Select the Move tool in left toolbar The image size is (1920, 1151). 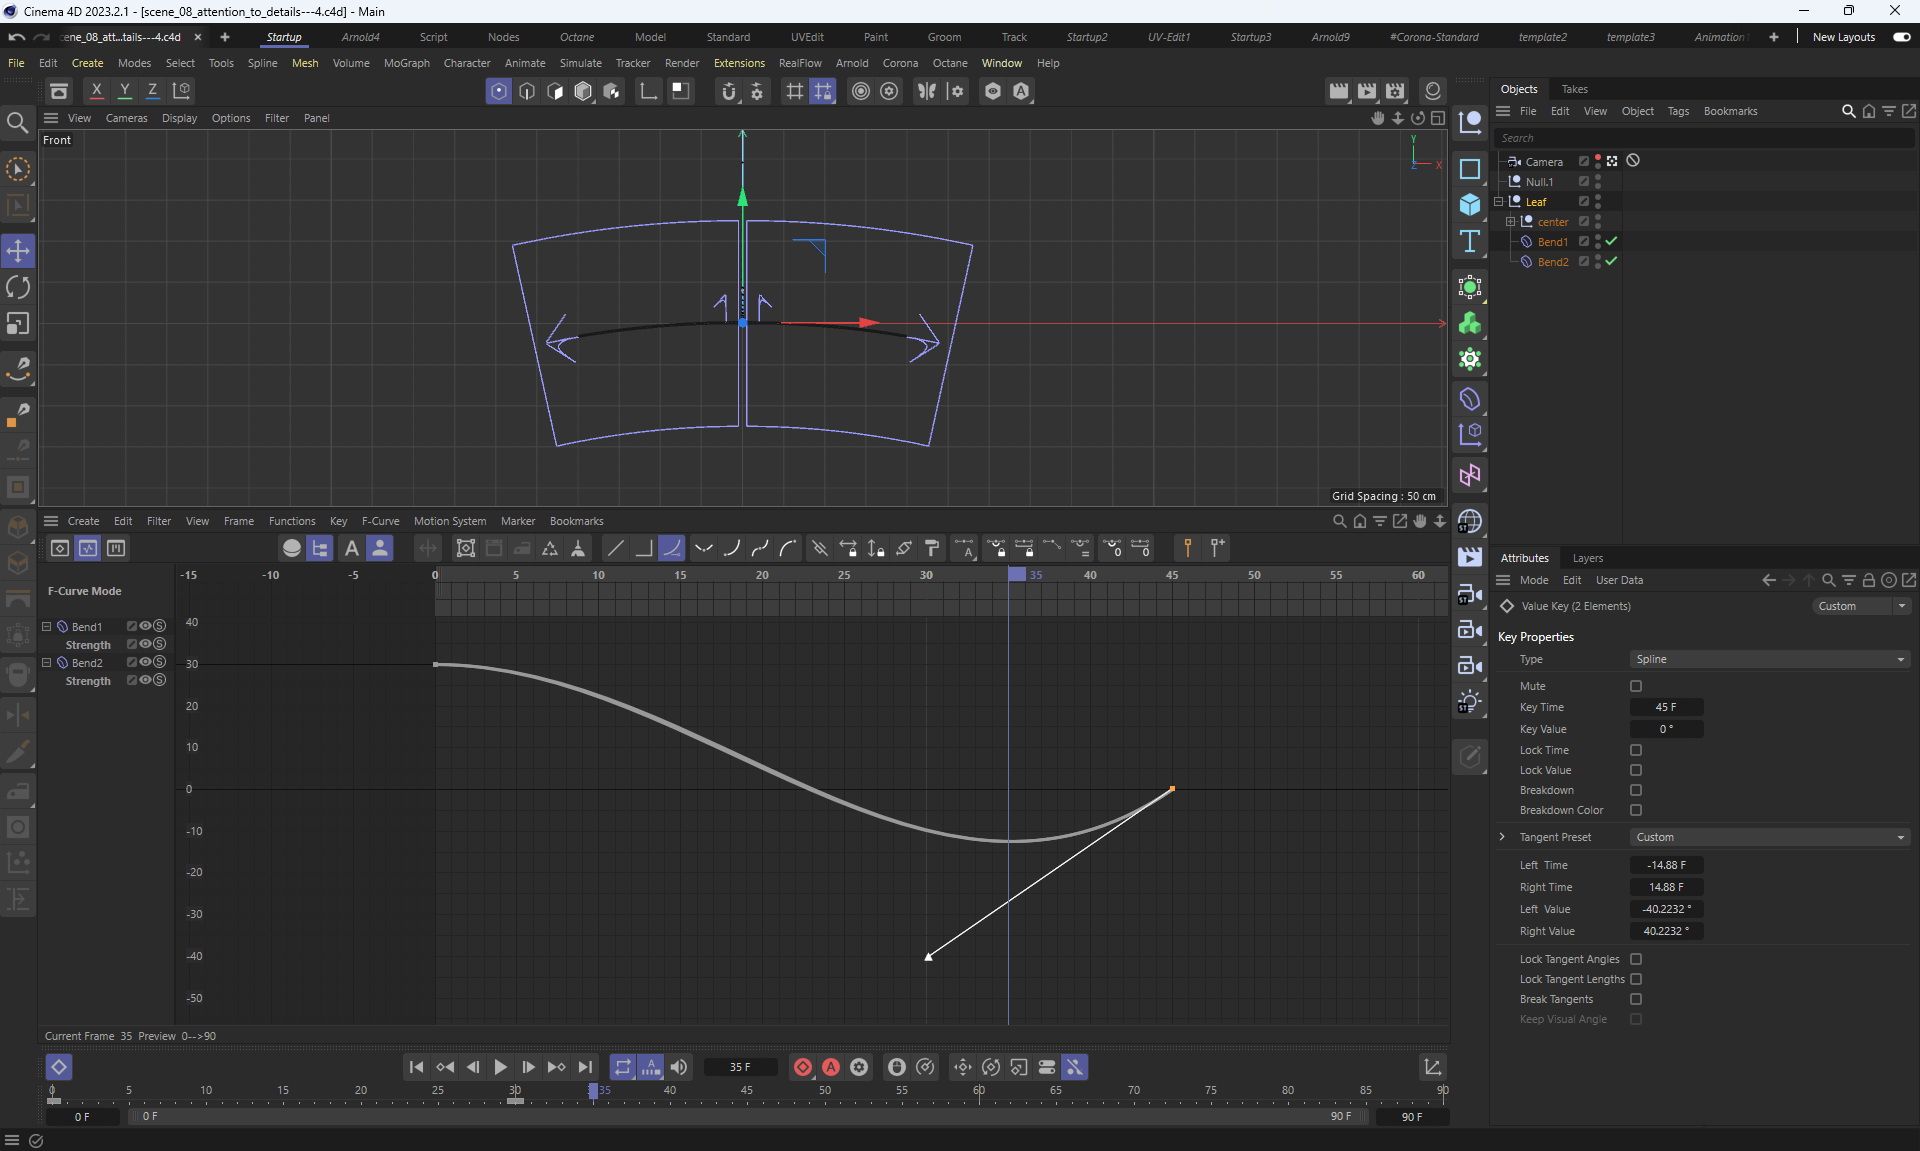[18, 251]
